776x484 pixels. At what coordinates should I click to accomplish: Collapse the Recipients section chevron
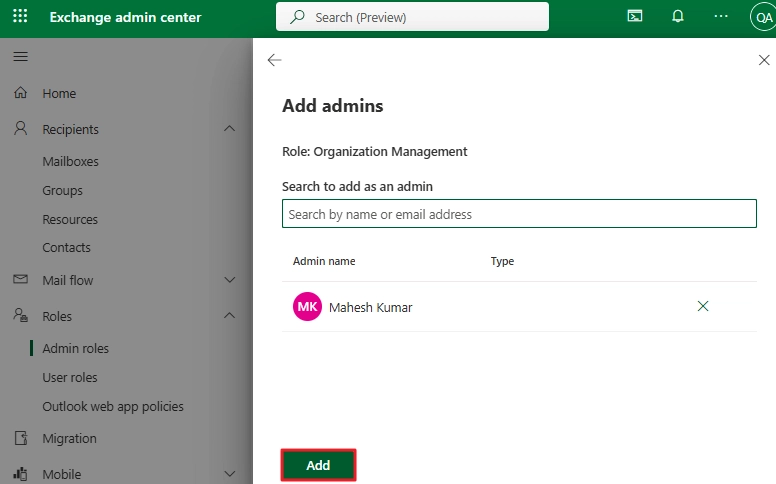[x=229, y=129]
